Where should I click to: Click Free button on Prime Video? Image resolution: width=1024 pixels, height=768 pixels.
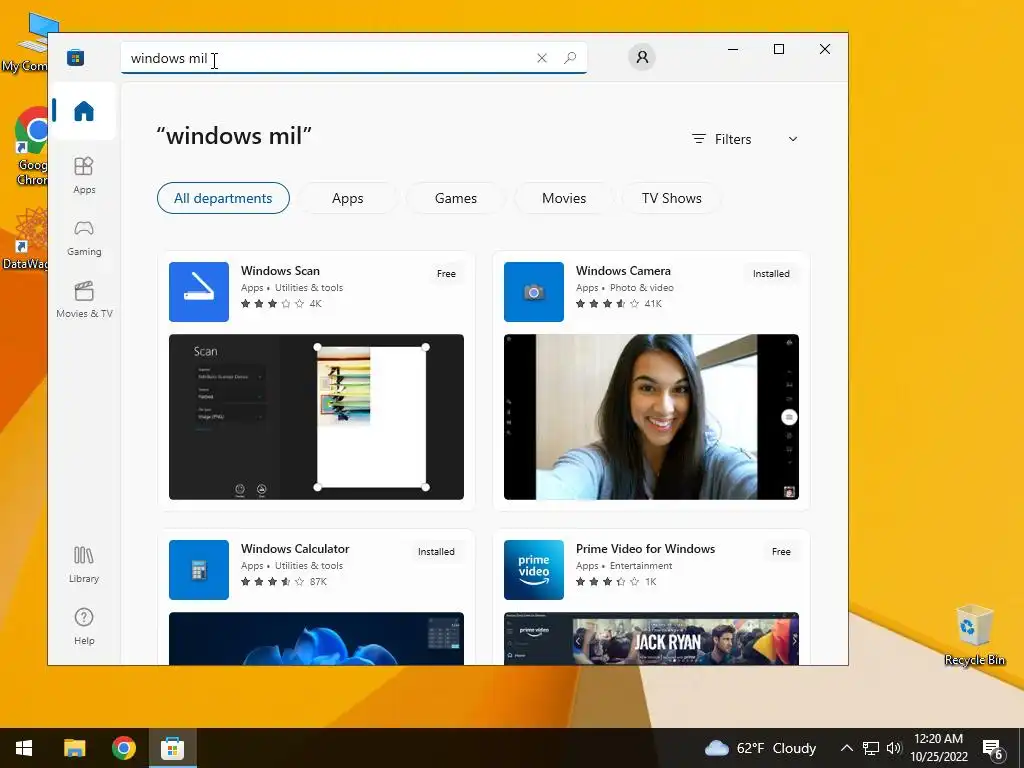point(781,552)
